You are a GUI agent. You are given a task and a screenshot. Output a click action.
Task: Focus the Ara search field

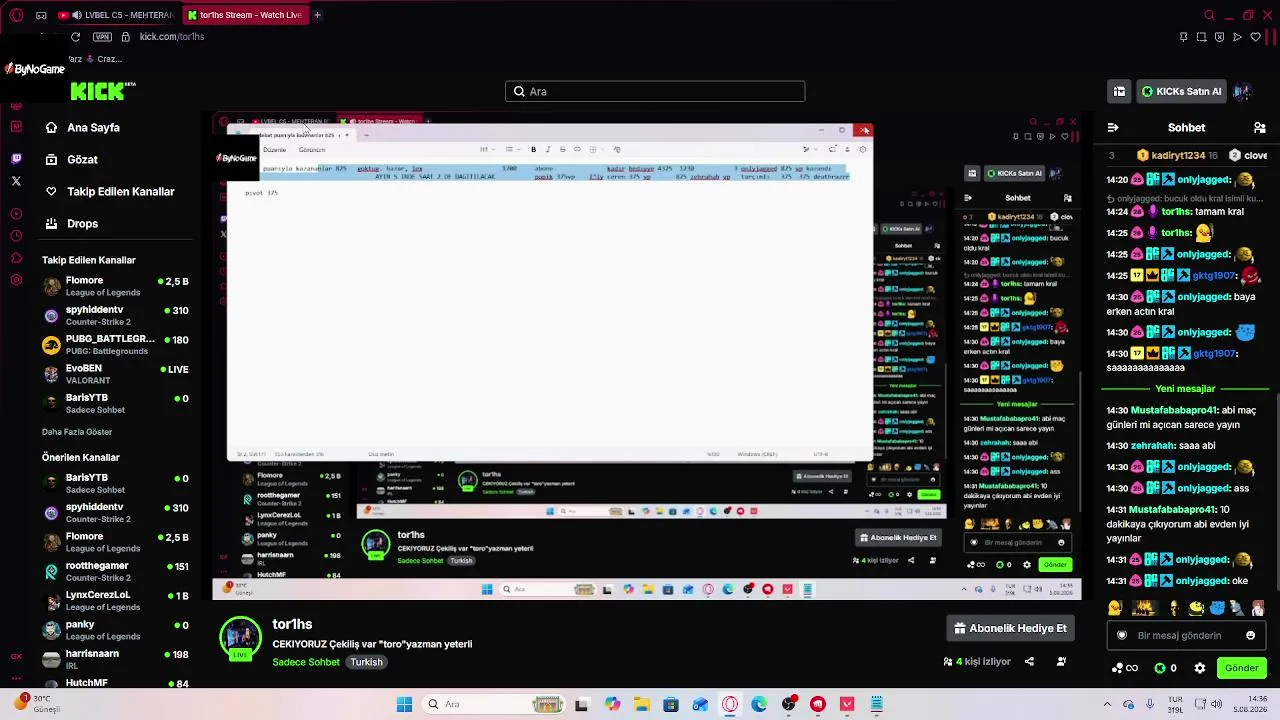655,91
